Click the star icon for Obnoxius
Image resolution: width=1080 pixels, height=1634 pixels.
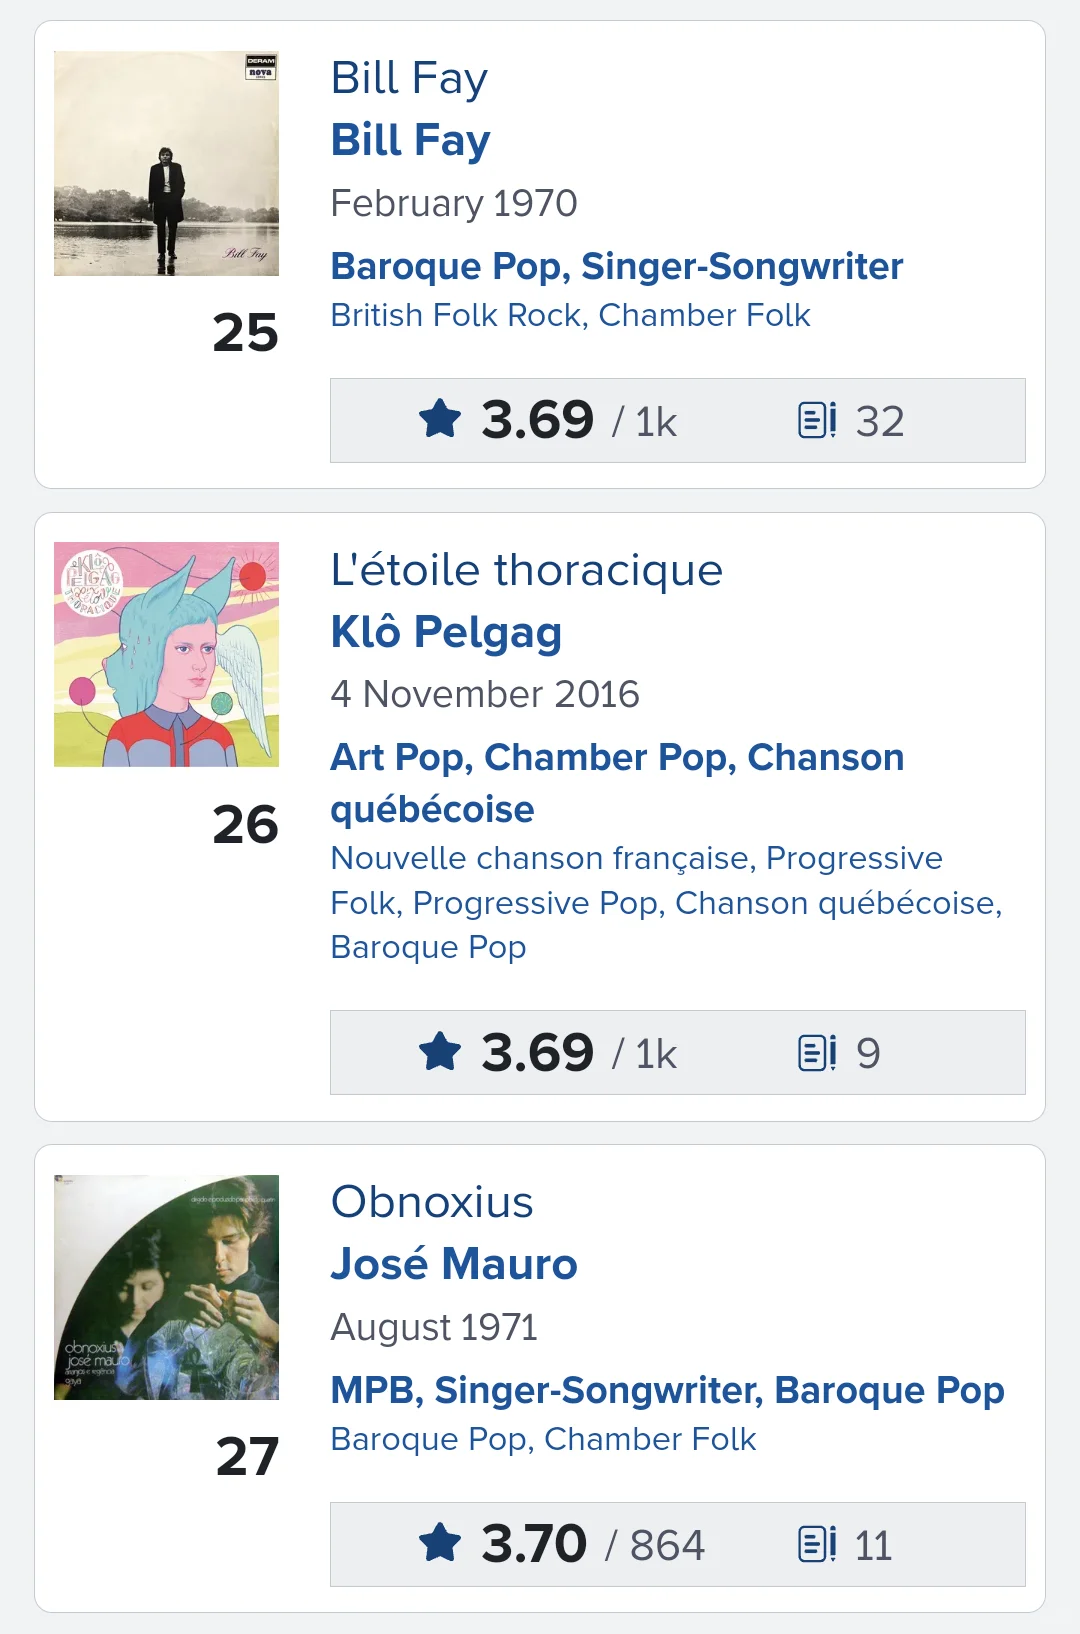tap(440, 1543)
